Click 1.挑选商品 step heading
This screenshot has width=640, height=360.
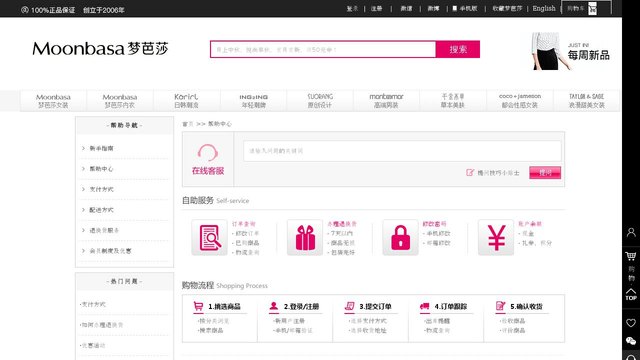[x=224, y=307]
